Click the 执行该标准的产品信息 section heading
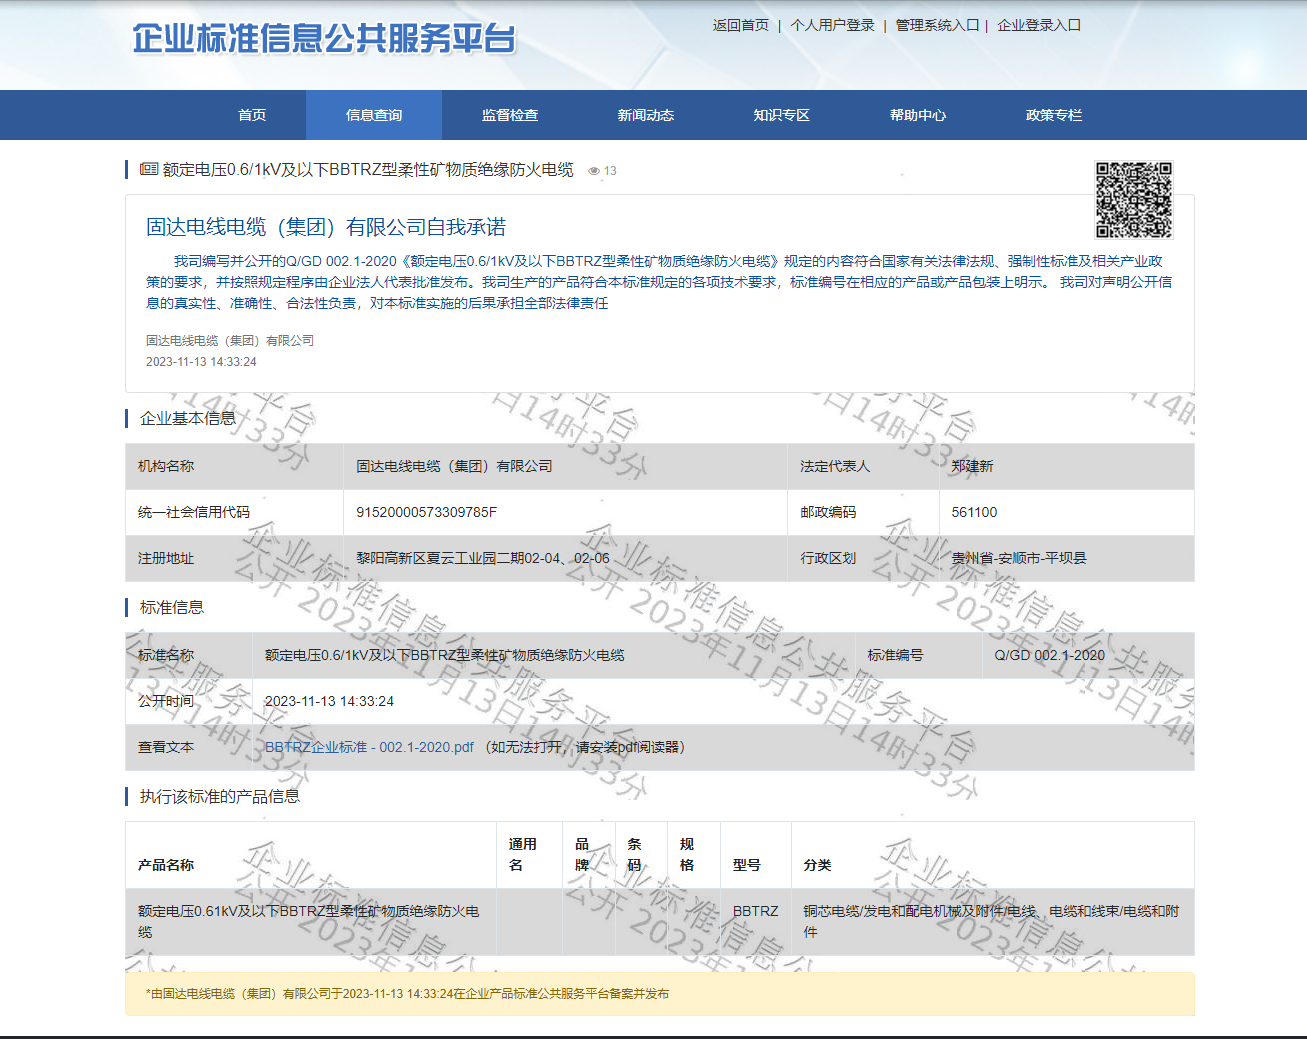Screen dimensions: 1307x1039 (x=220, y=796)
